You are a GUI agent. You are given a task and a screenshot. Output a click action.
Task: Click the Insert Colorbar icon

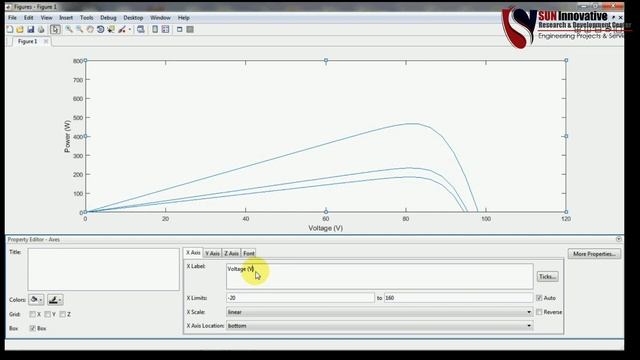155,29
